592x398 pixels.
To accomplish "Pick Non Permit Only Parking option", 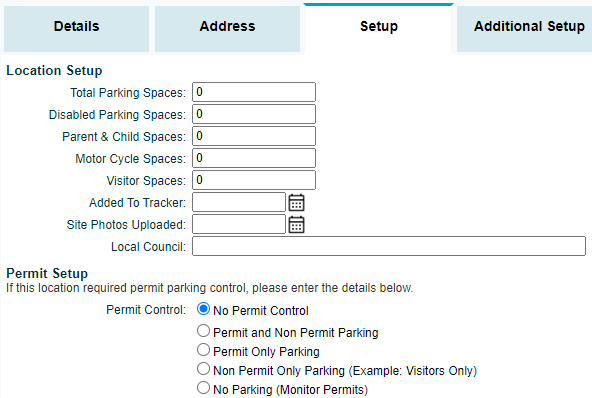I will (x=203, y=369).
